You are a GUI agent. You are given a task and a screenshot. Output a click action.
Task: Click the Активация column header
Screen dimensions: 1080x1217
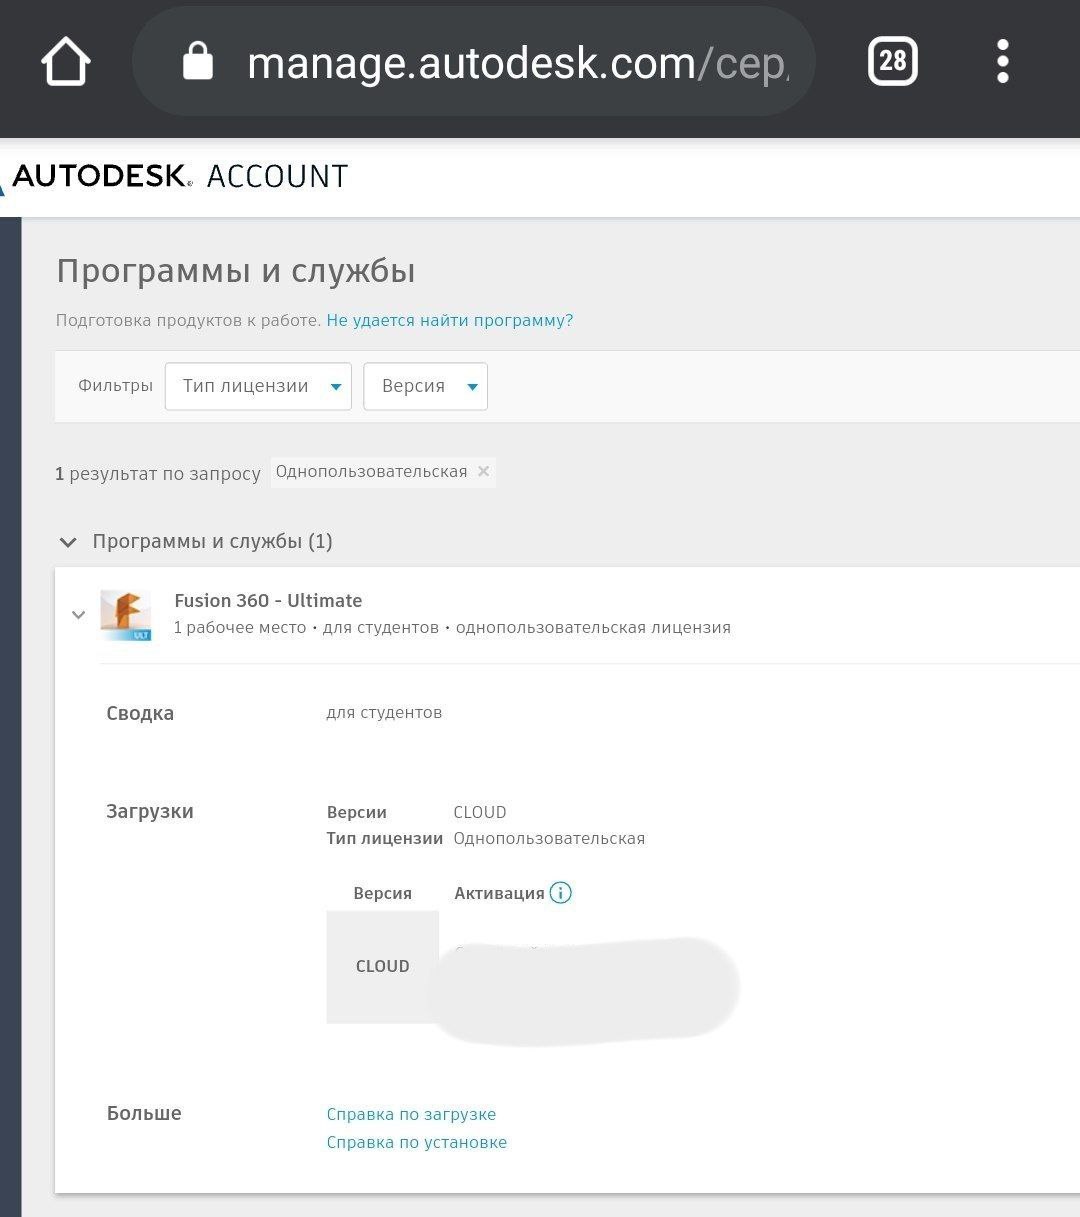tap(499, 893)
